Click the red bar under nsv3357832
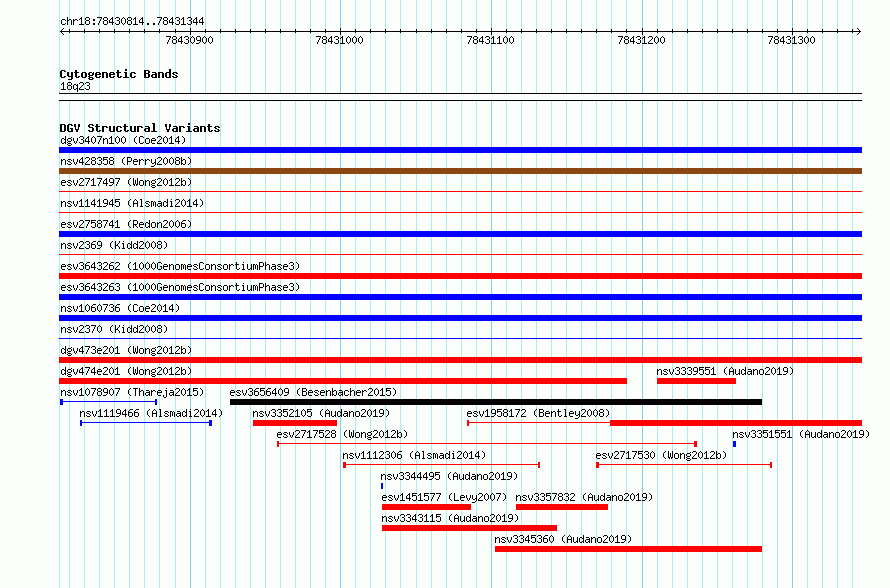 click(562, 507)
